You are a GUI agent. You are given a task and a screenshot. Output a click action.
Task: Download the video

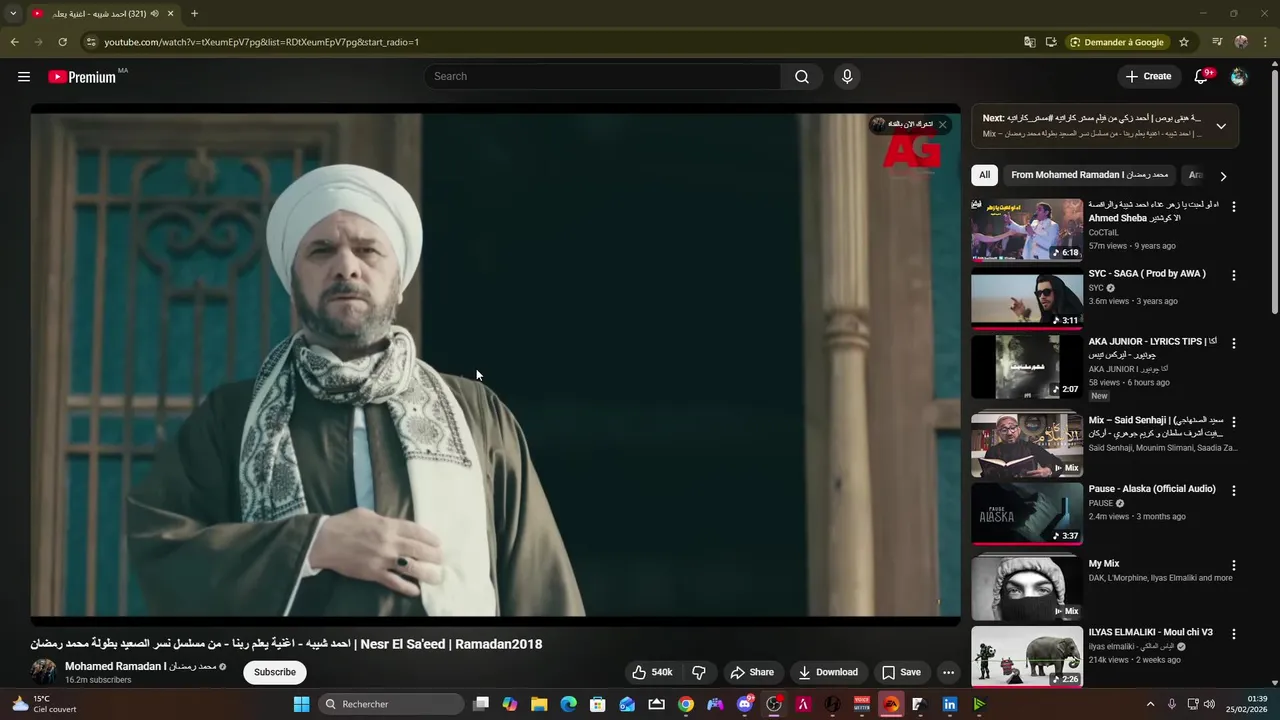pyautogui.click(x=827, y=672)
